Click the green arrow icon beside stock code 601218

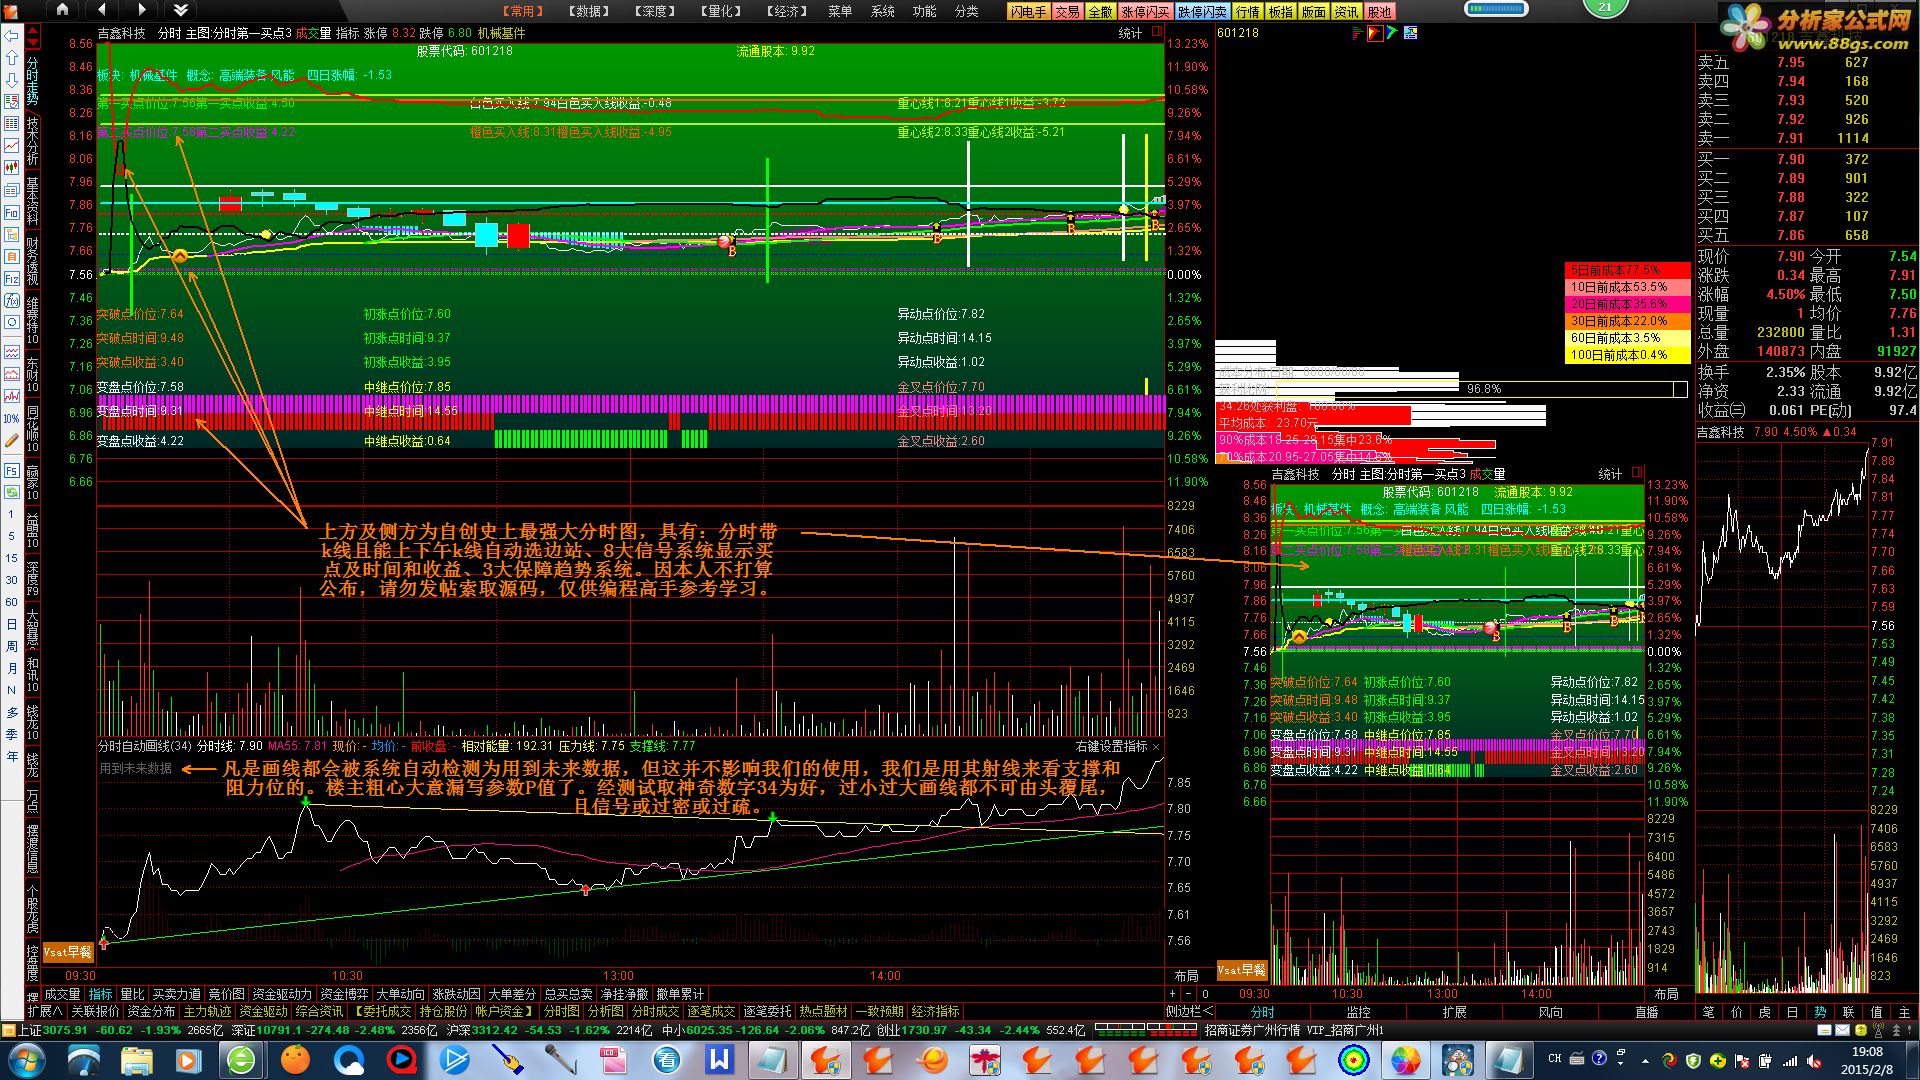coord(1393,33)
